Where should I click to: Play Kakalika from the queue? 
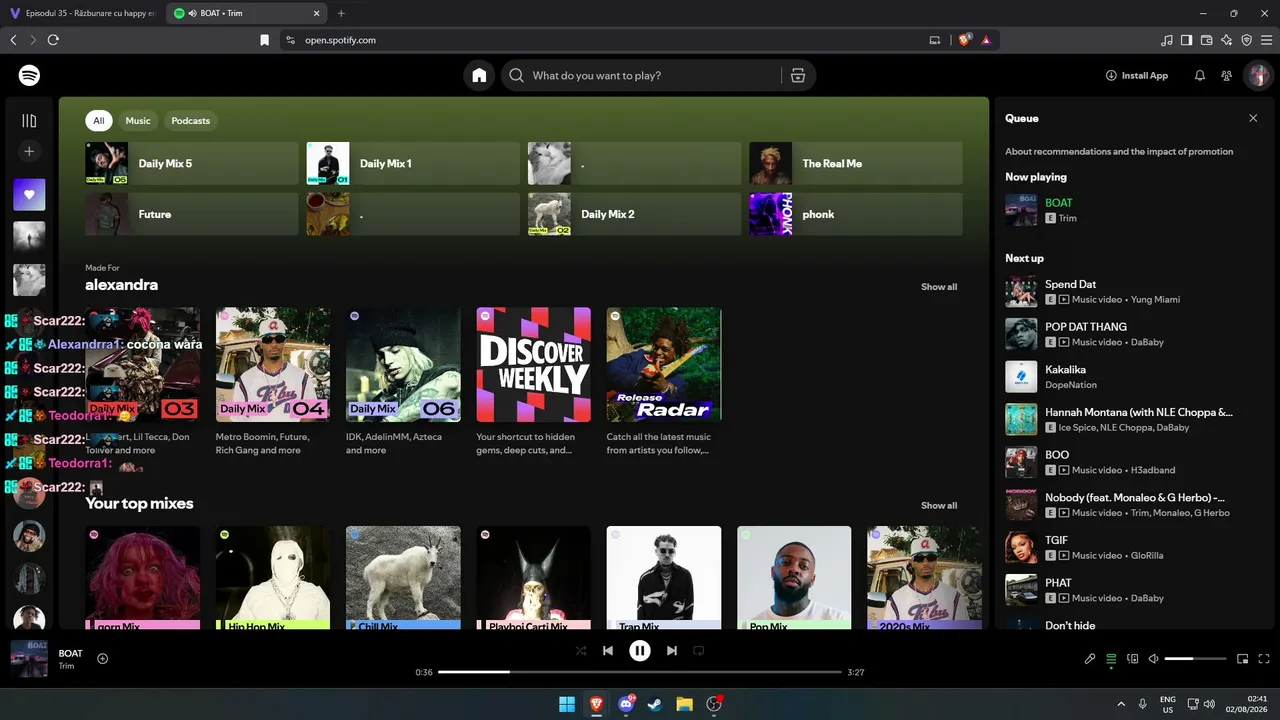click(x=1132, y=377)
